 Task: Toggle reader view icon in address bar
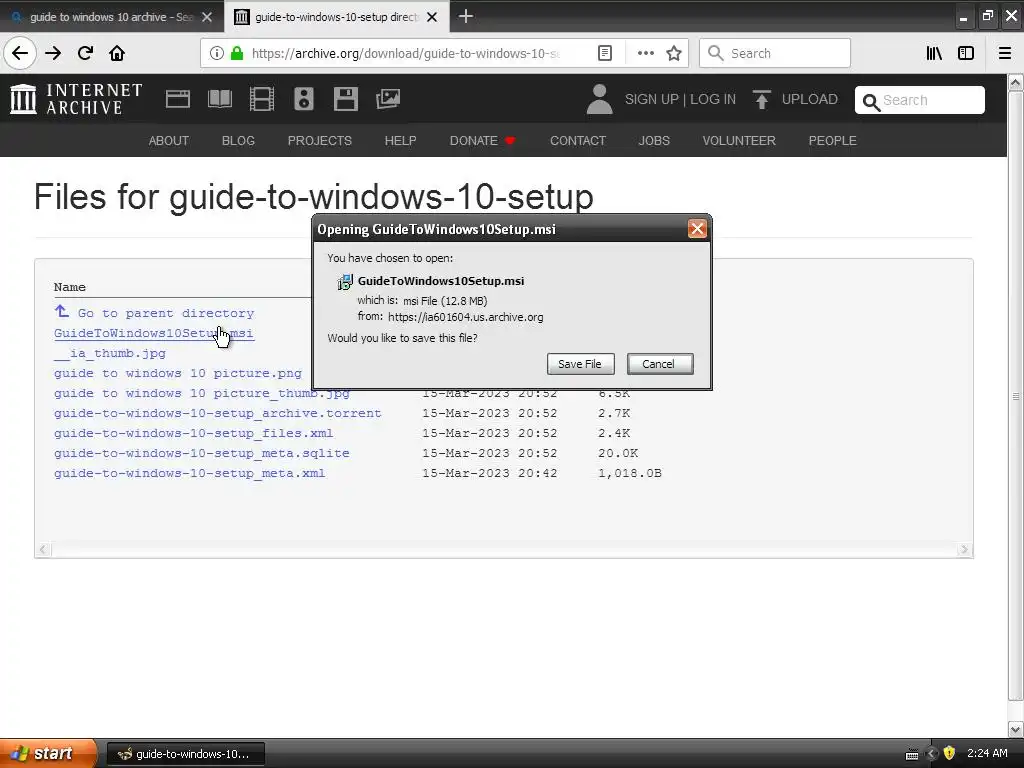[605, 54]
